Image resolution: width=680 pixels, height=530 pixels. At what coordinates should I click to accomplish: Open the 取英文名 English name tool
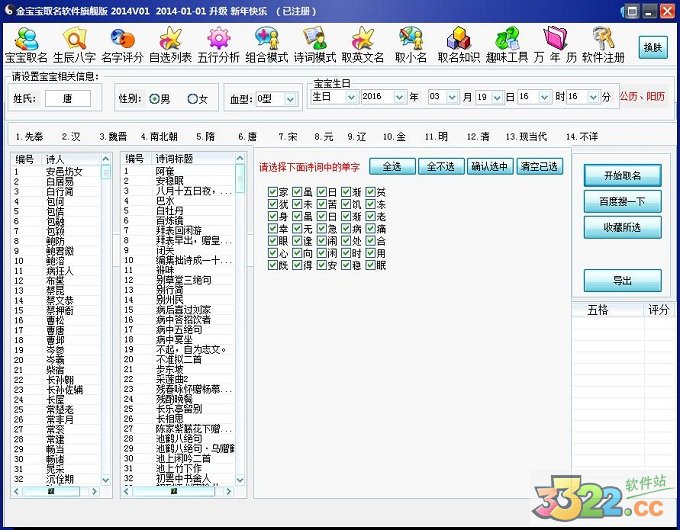click(x=363, y=45)
